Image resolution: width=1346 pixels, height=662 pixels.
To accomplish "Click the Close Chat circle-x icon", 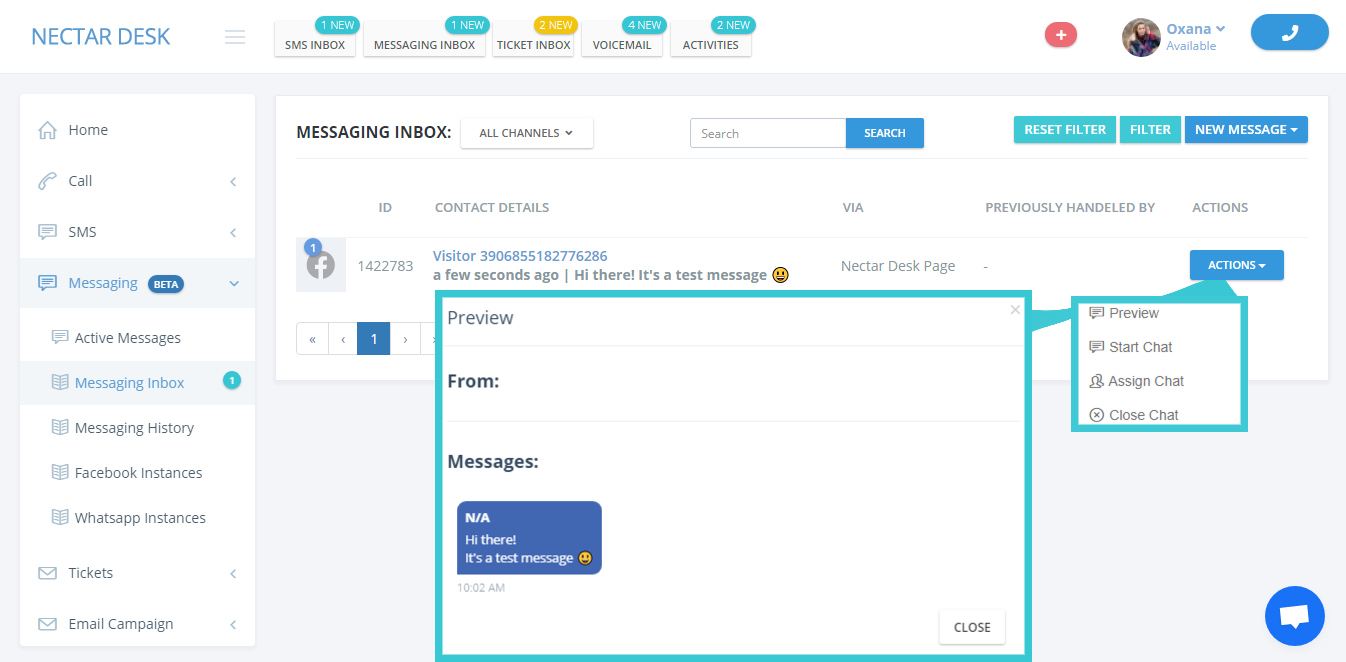I will (x=1096, y=415).
